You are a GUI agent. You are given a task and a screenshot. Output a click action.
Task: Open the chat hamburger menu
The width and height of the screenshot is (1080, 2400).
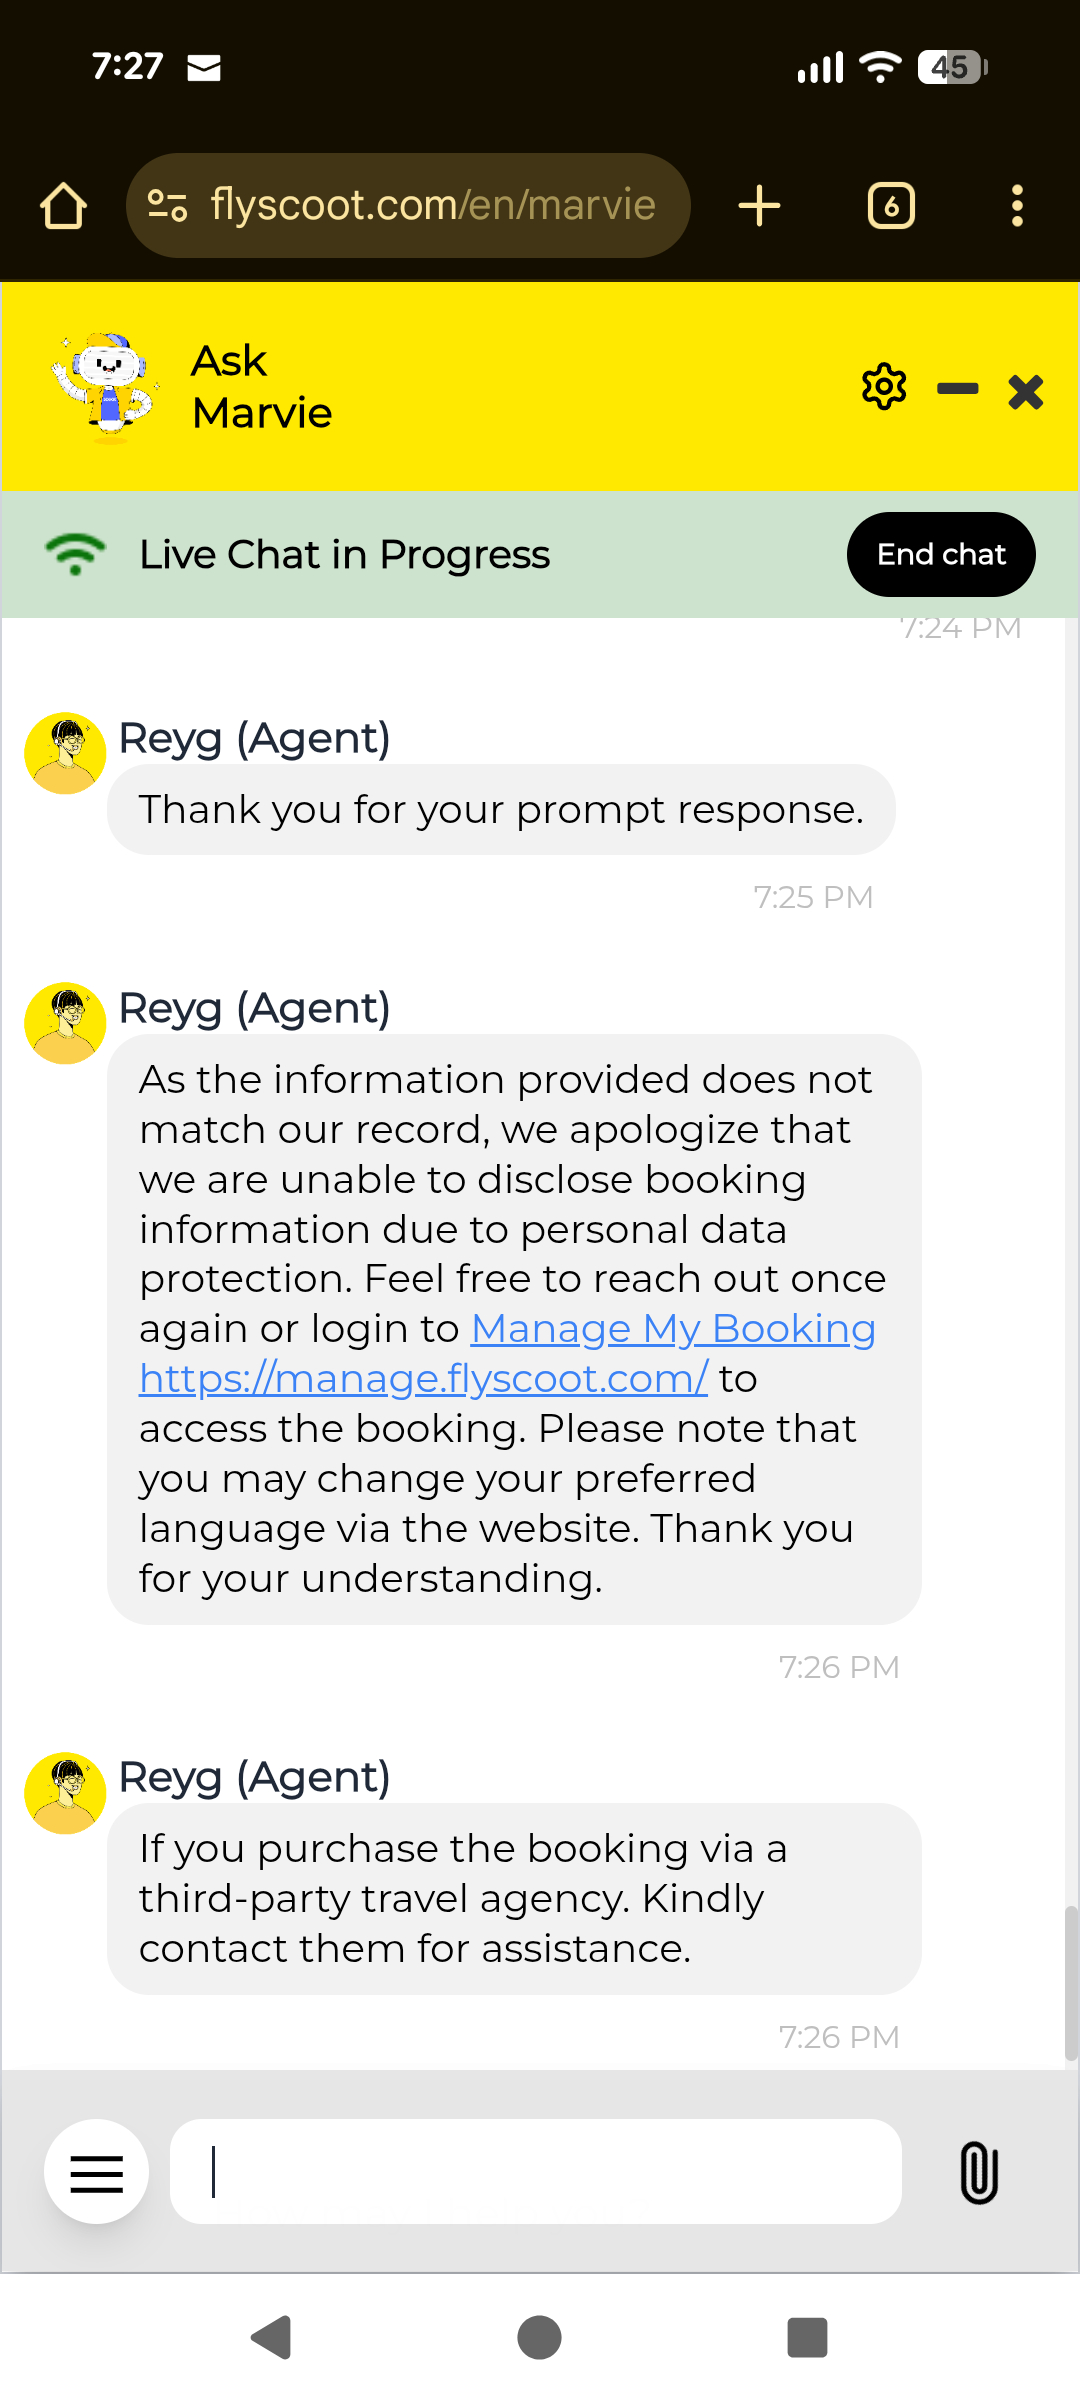[97, 2172]
